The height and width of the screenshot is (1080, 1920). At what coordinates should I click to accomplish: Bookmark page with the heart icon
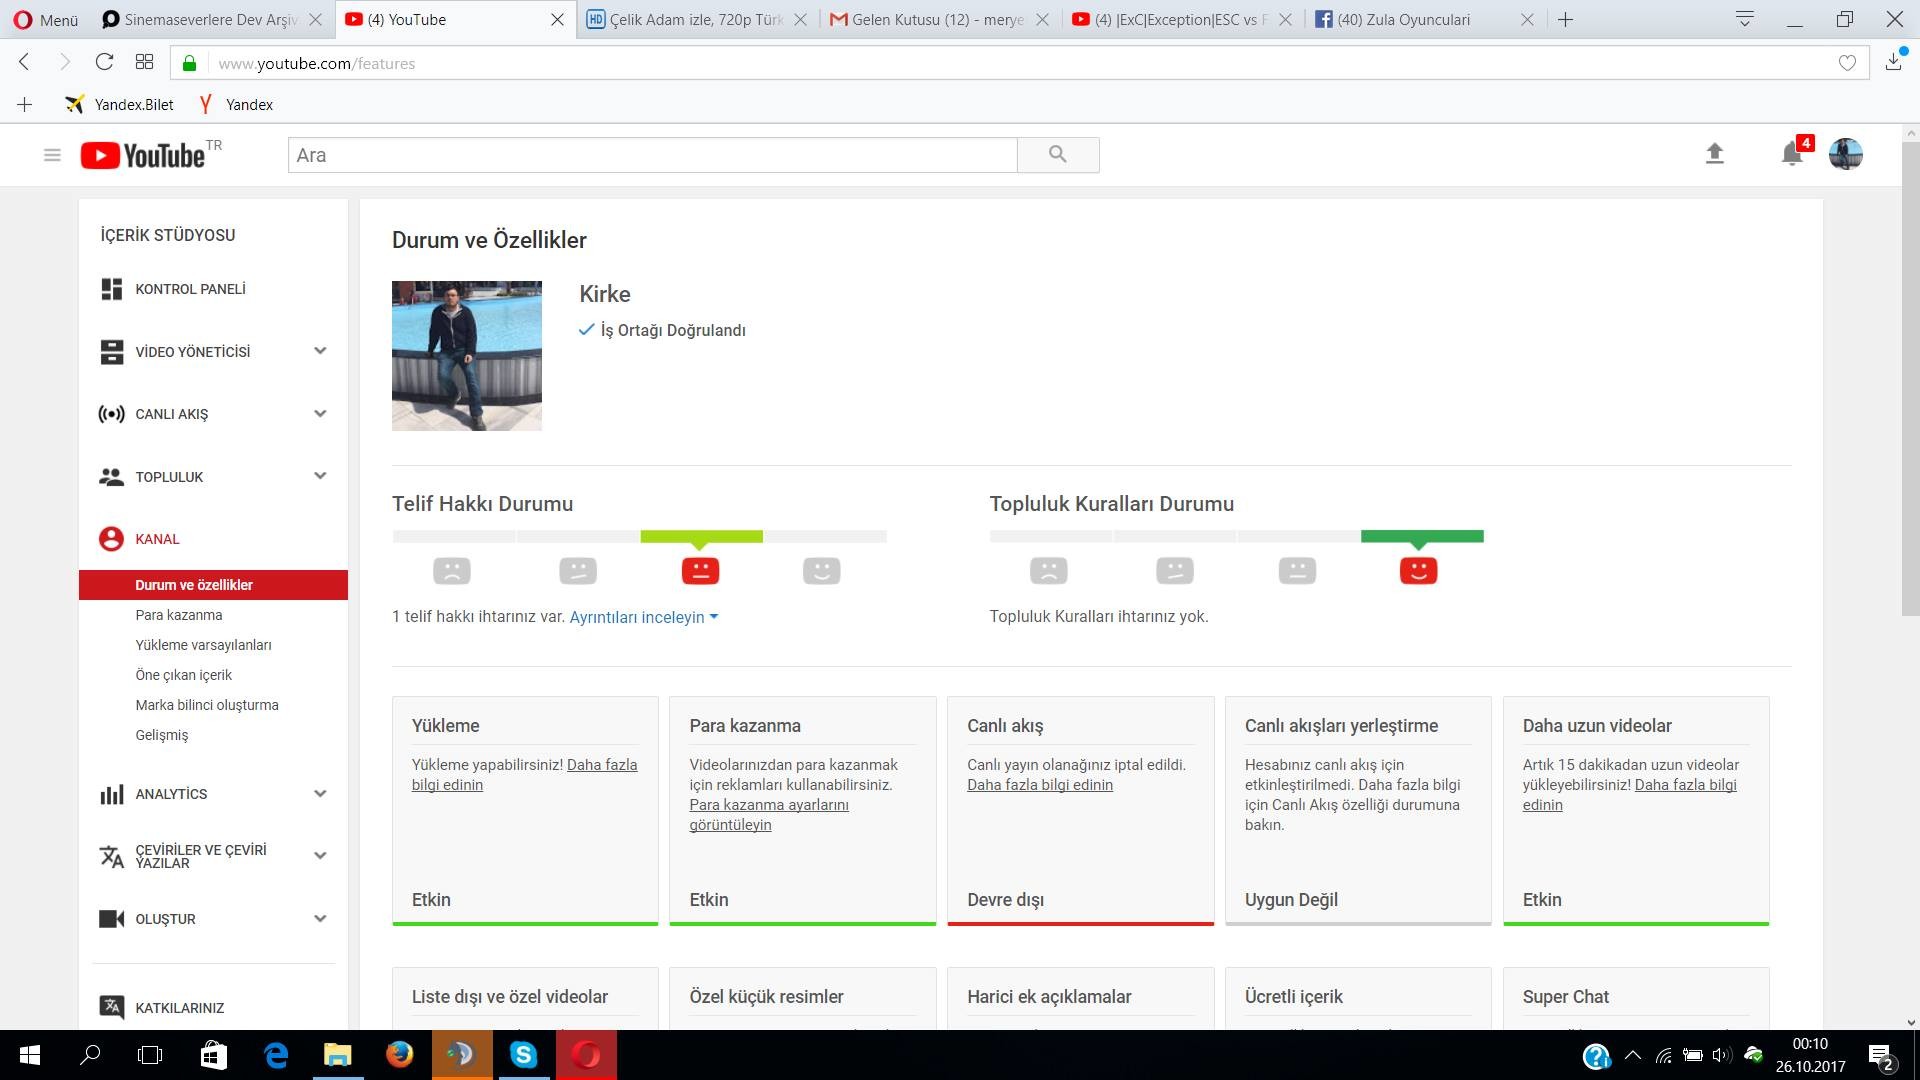click(1847, 63)
